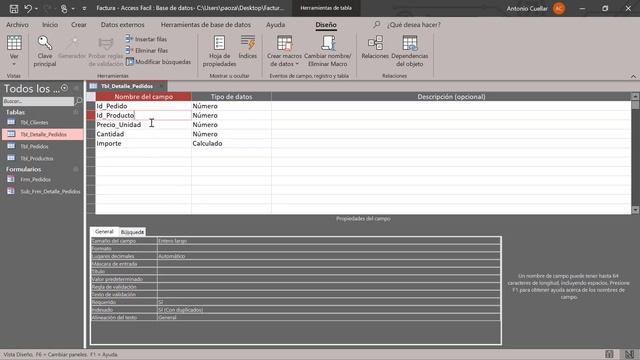
Task: Show Dependencias del objeto
Action: pyautogui.click(x=409, y=51)
